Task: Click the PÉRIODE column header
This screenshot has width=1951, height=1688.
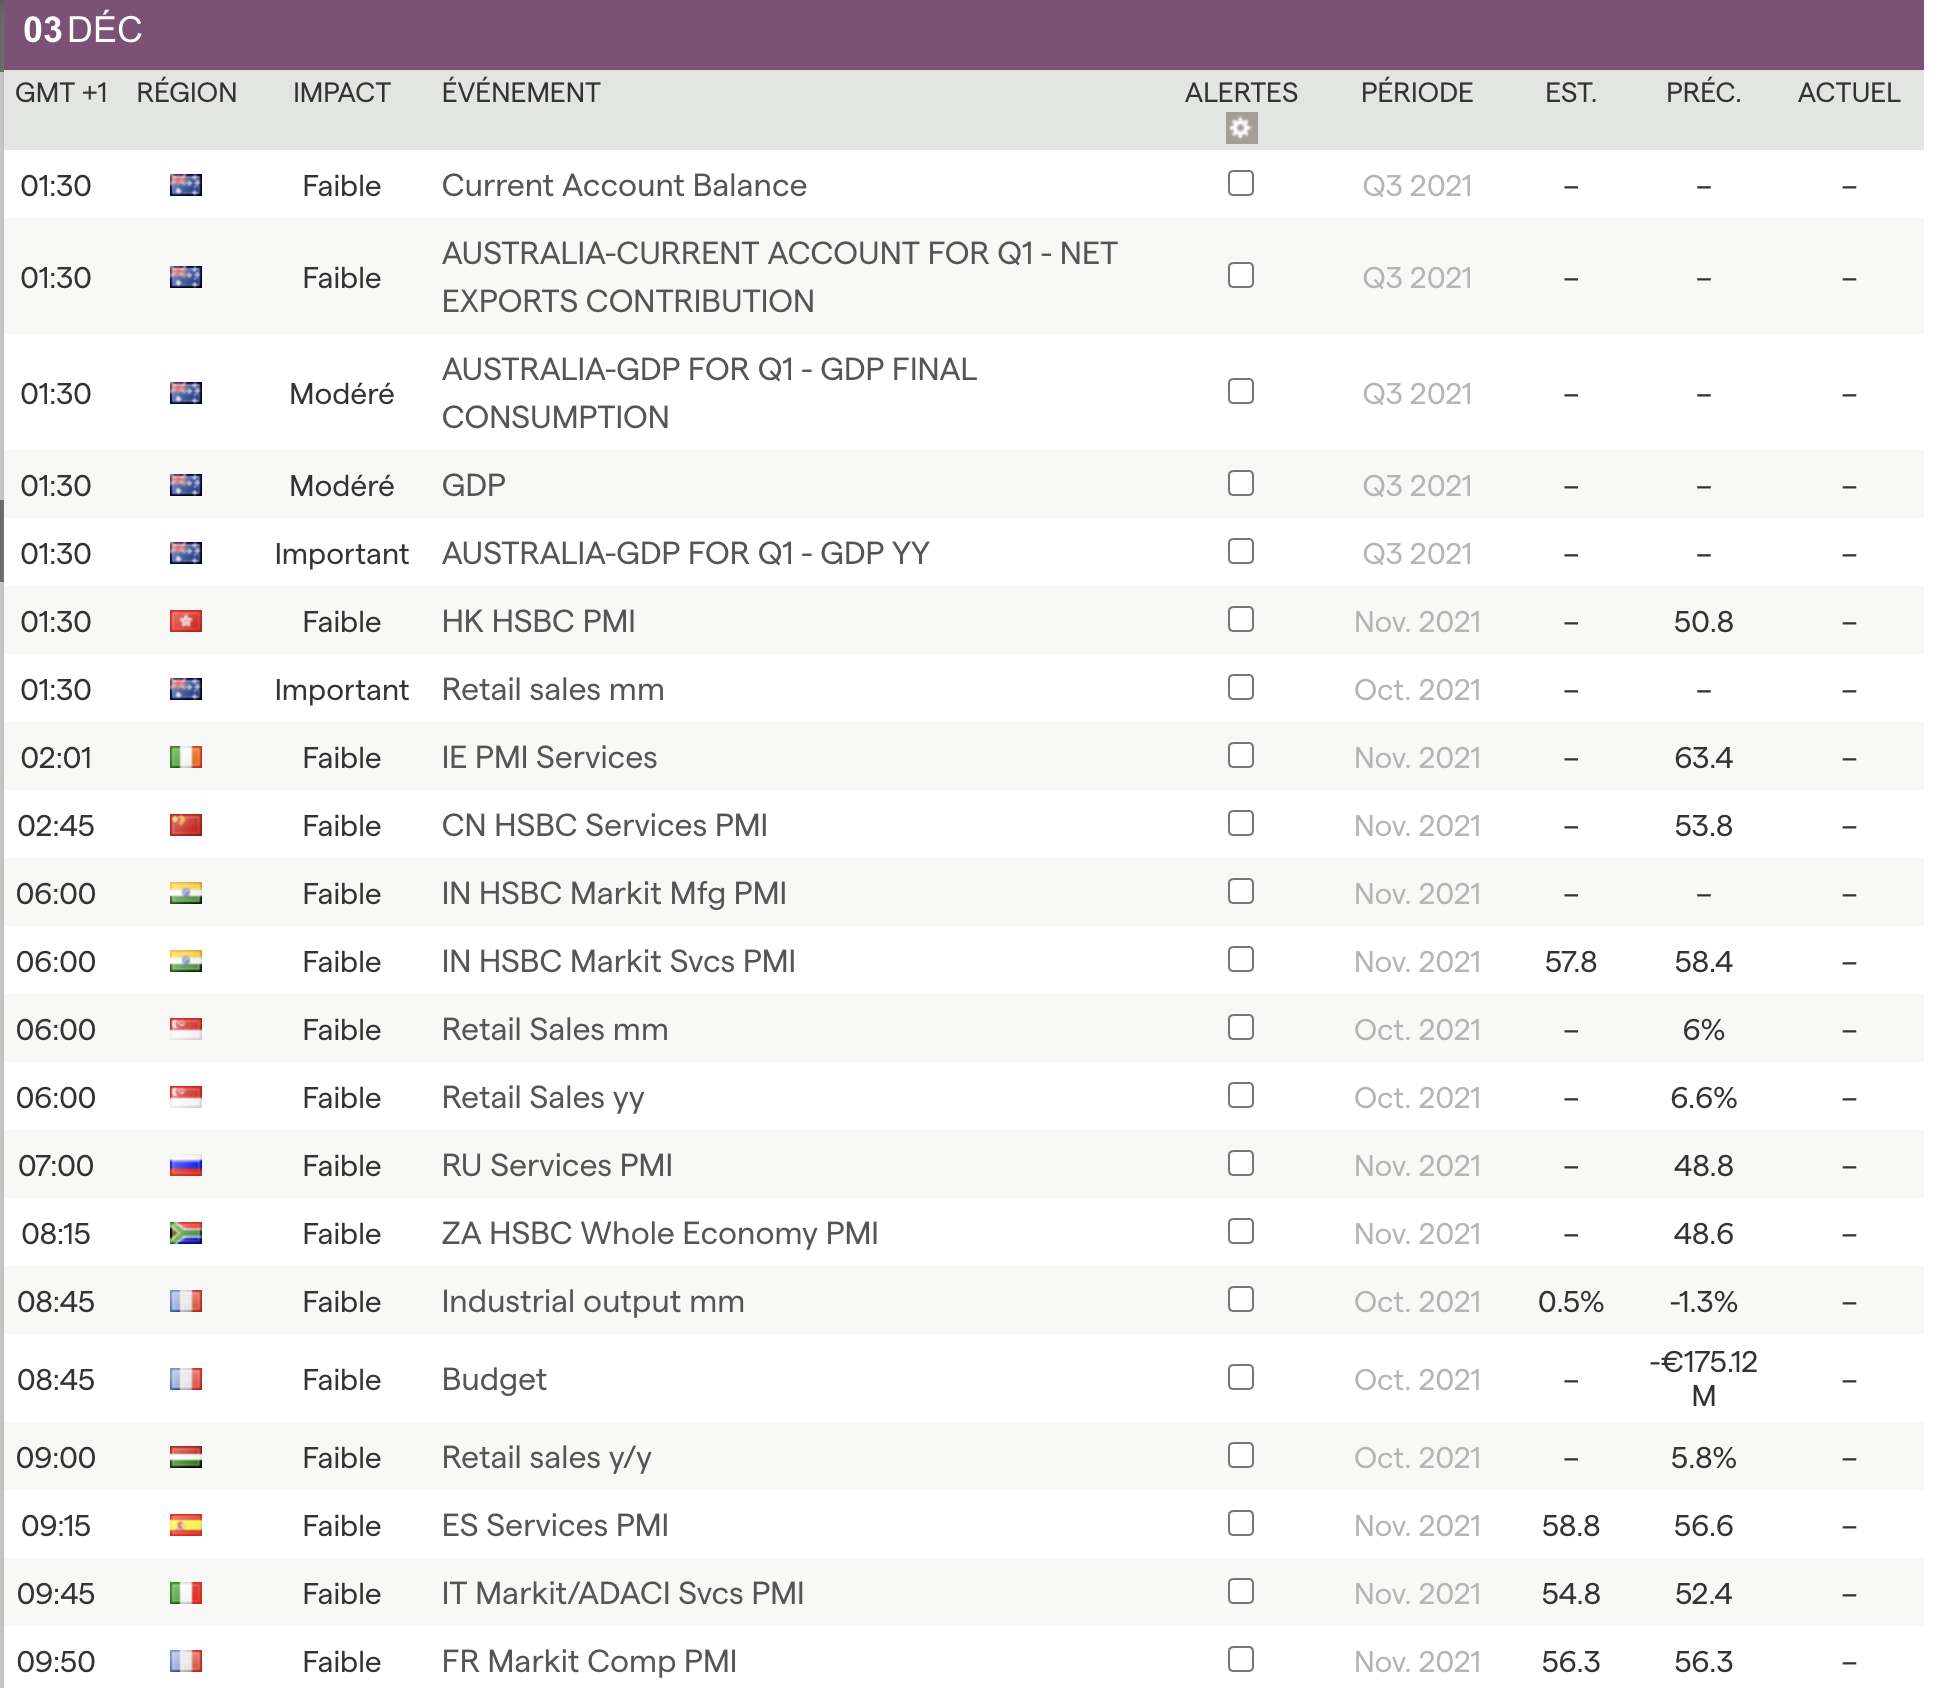Action: tap(1416, 93)
